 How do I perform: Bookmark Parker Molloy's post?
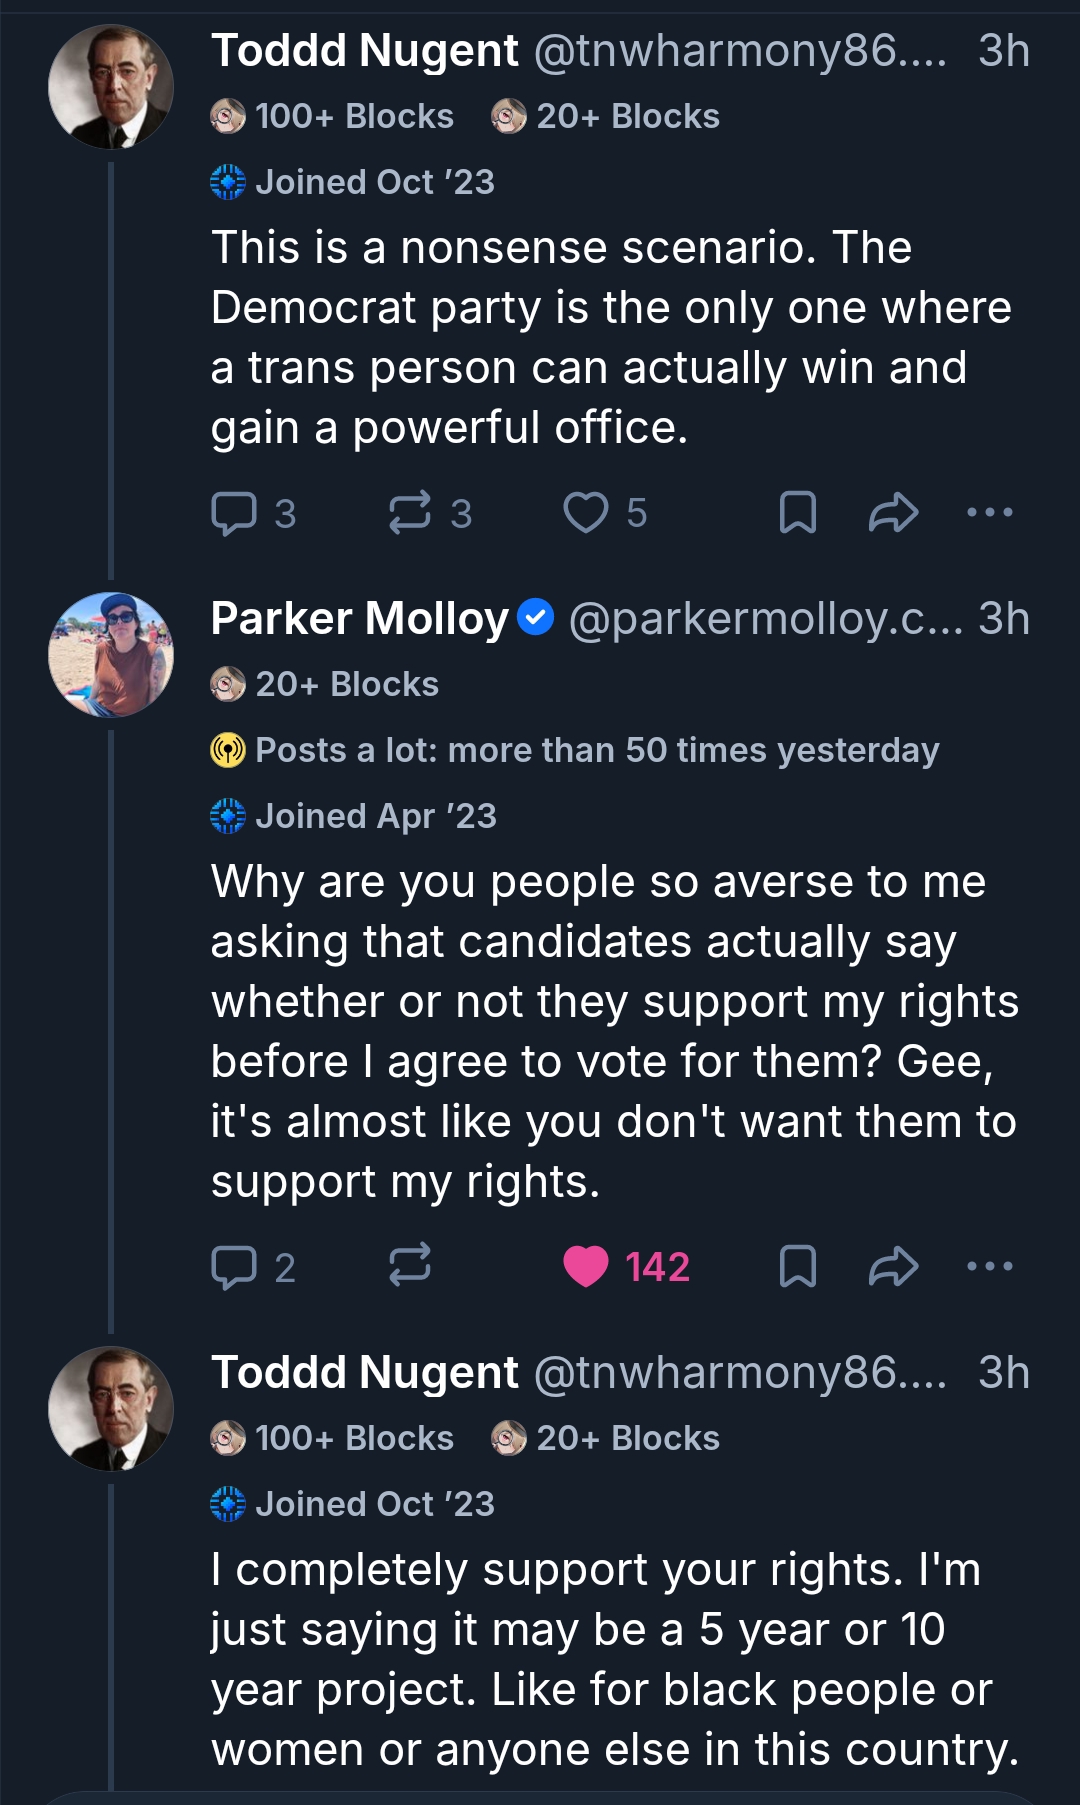point(797,1267)
